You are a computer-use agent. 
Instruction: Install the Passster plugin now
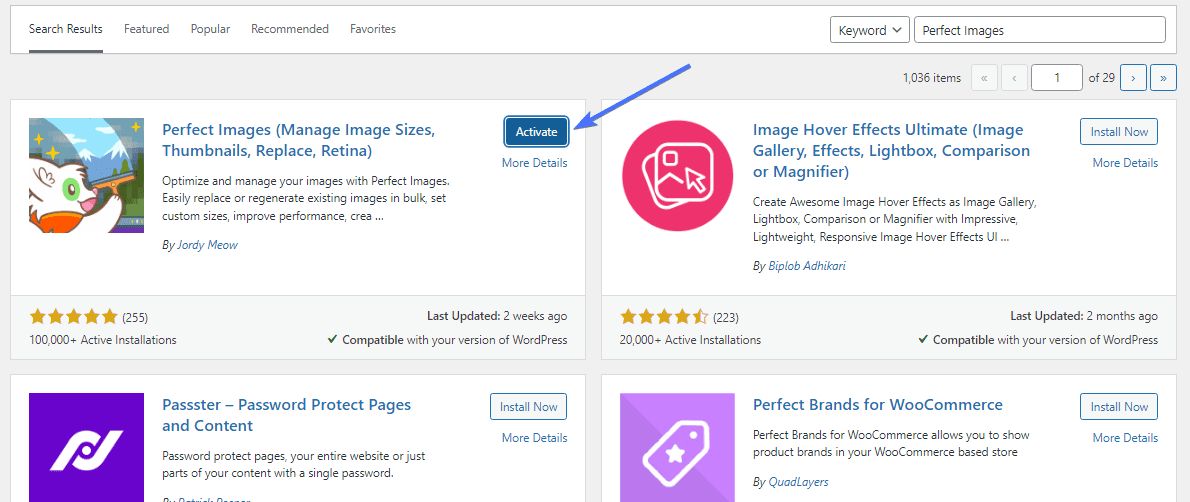tap(529, 406)
